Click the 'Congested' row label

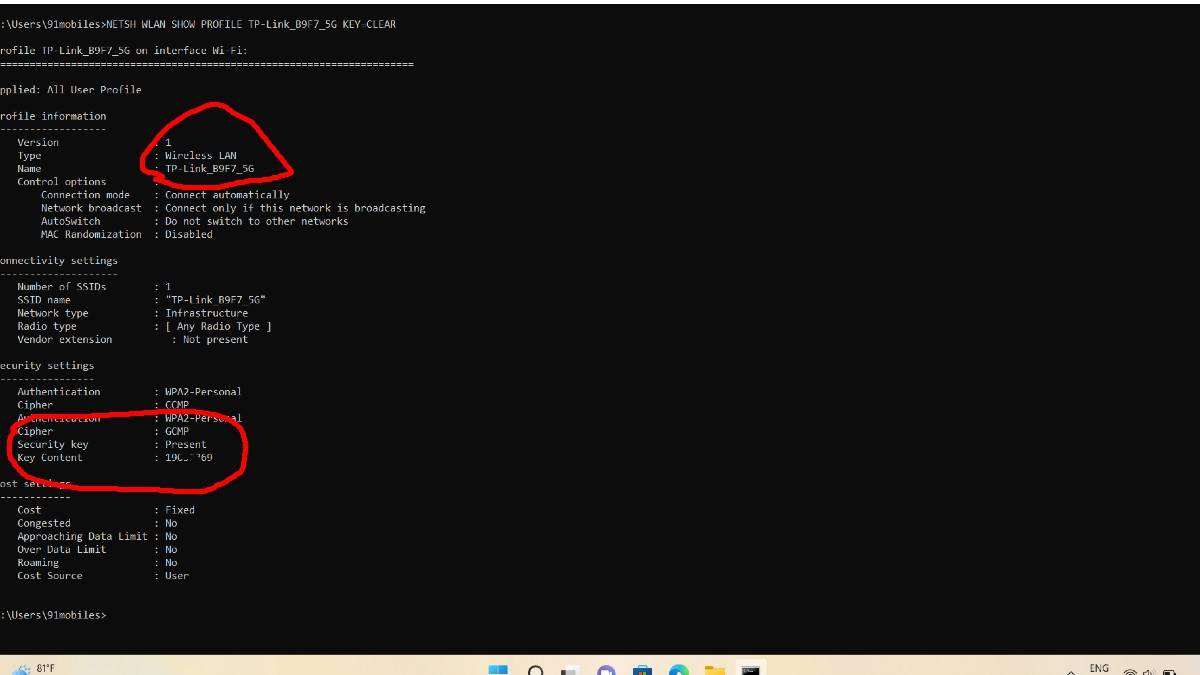click(x=44, y=523)
